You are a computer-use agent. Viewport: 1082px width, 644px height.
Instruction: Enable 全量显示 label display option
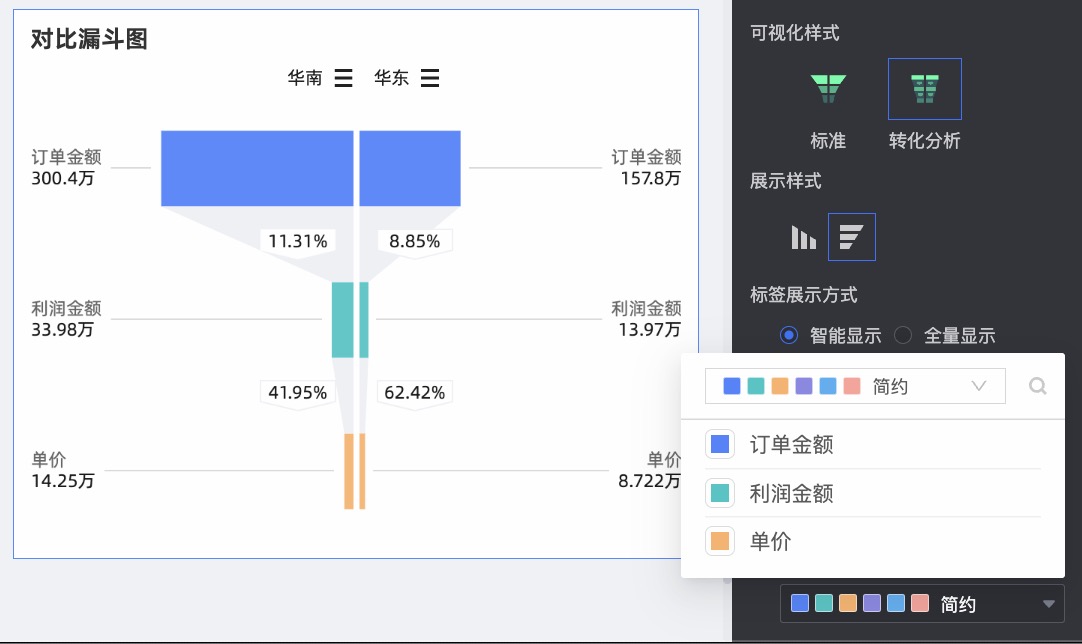pyautogui.click(x=903, y=335)
